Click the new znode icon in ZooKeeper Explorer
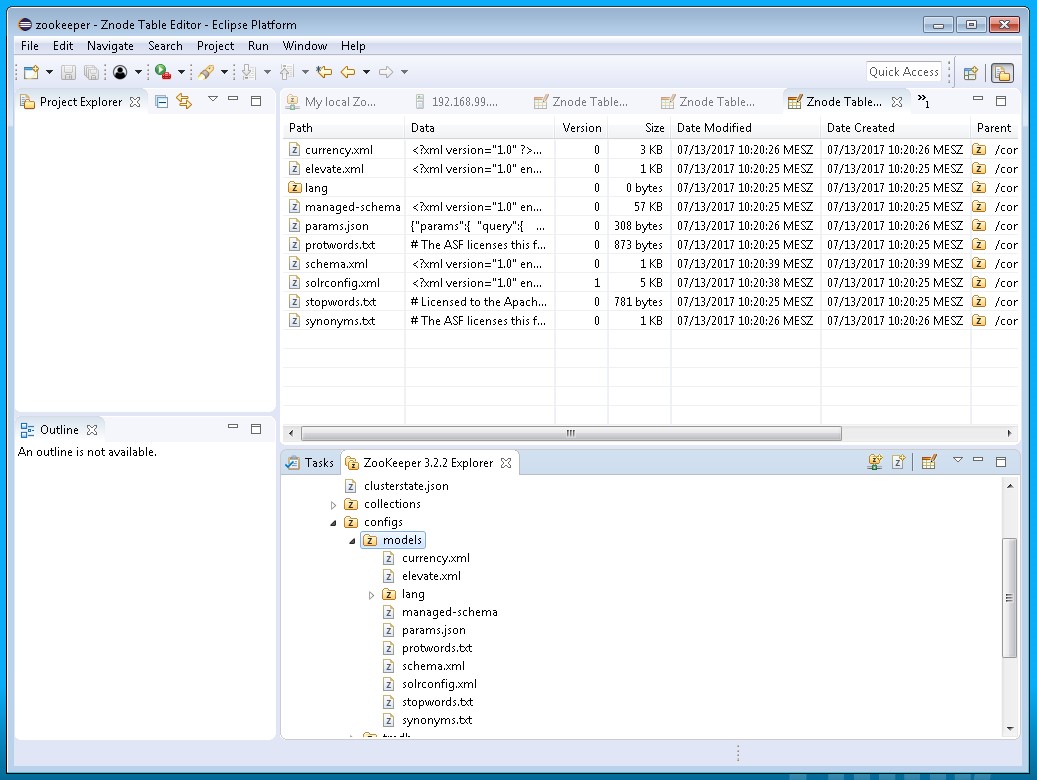This screenshot has height=780, width=1037. tap(899, 462)
